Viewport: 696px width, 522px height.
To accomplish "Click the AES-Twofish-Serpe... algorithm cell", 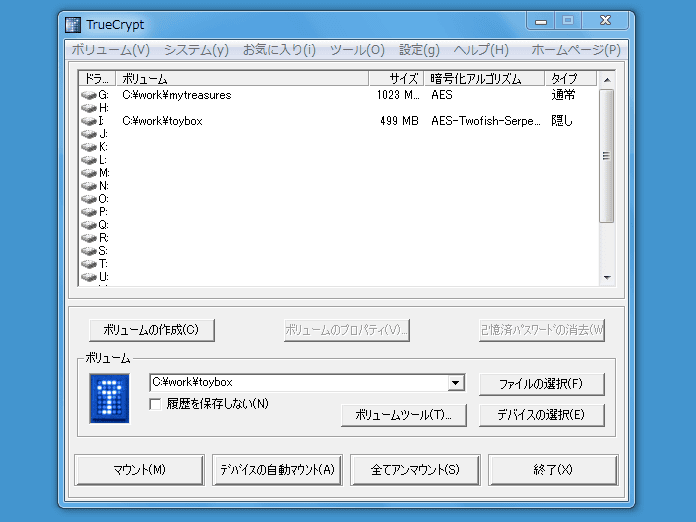I will tap(486, 121).
